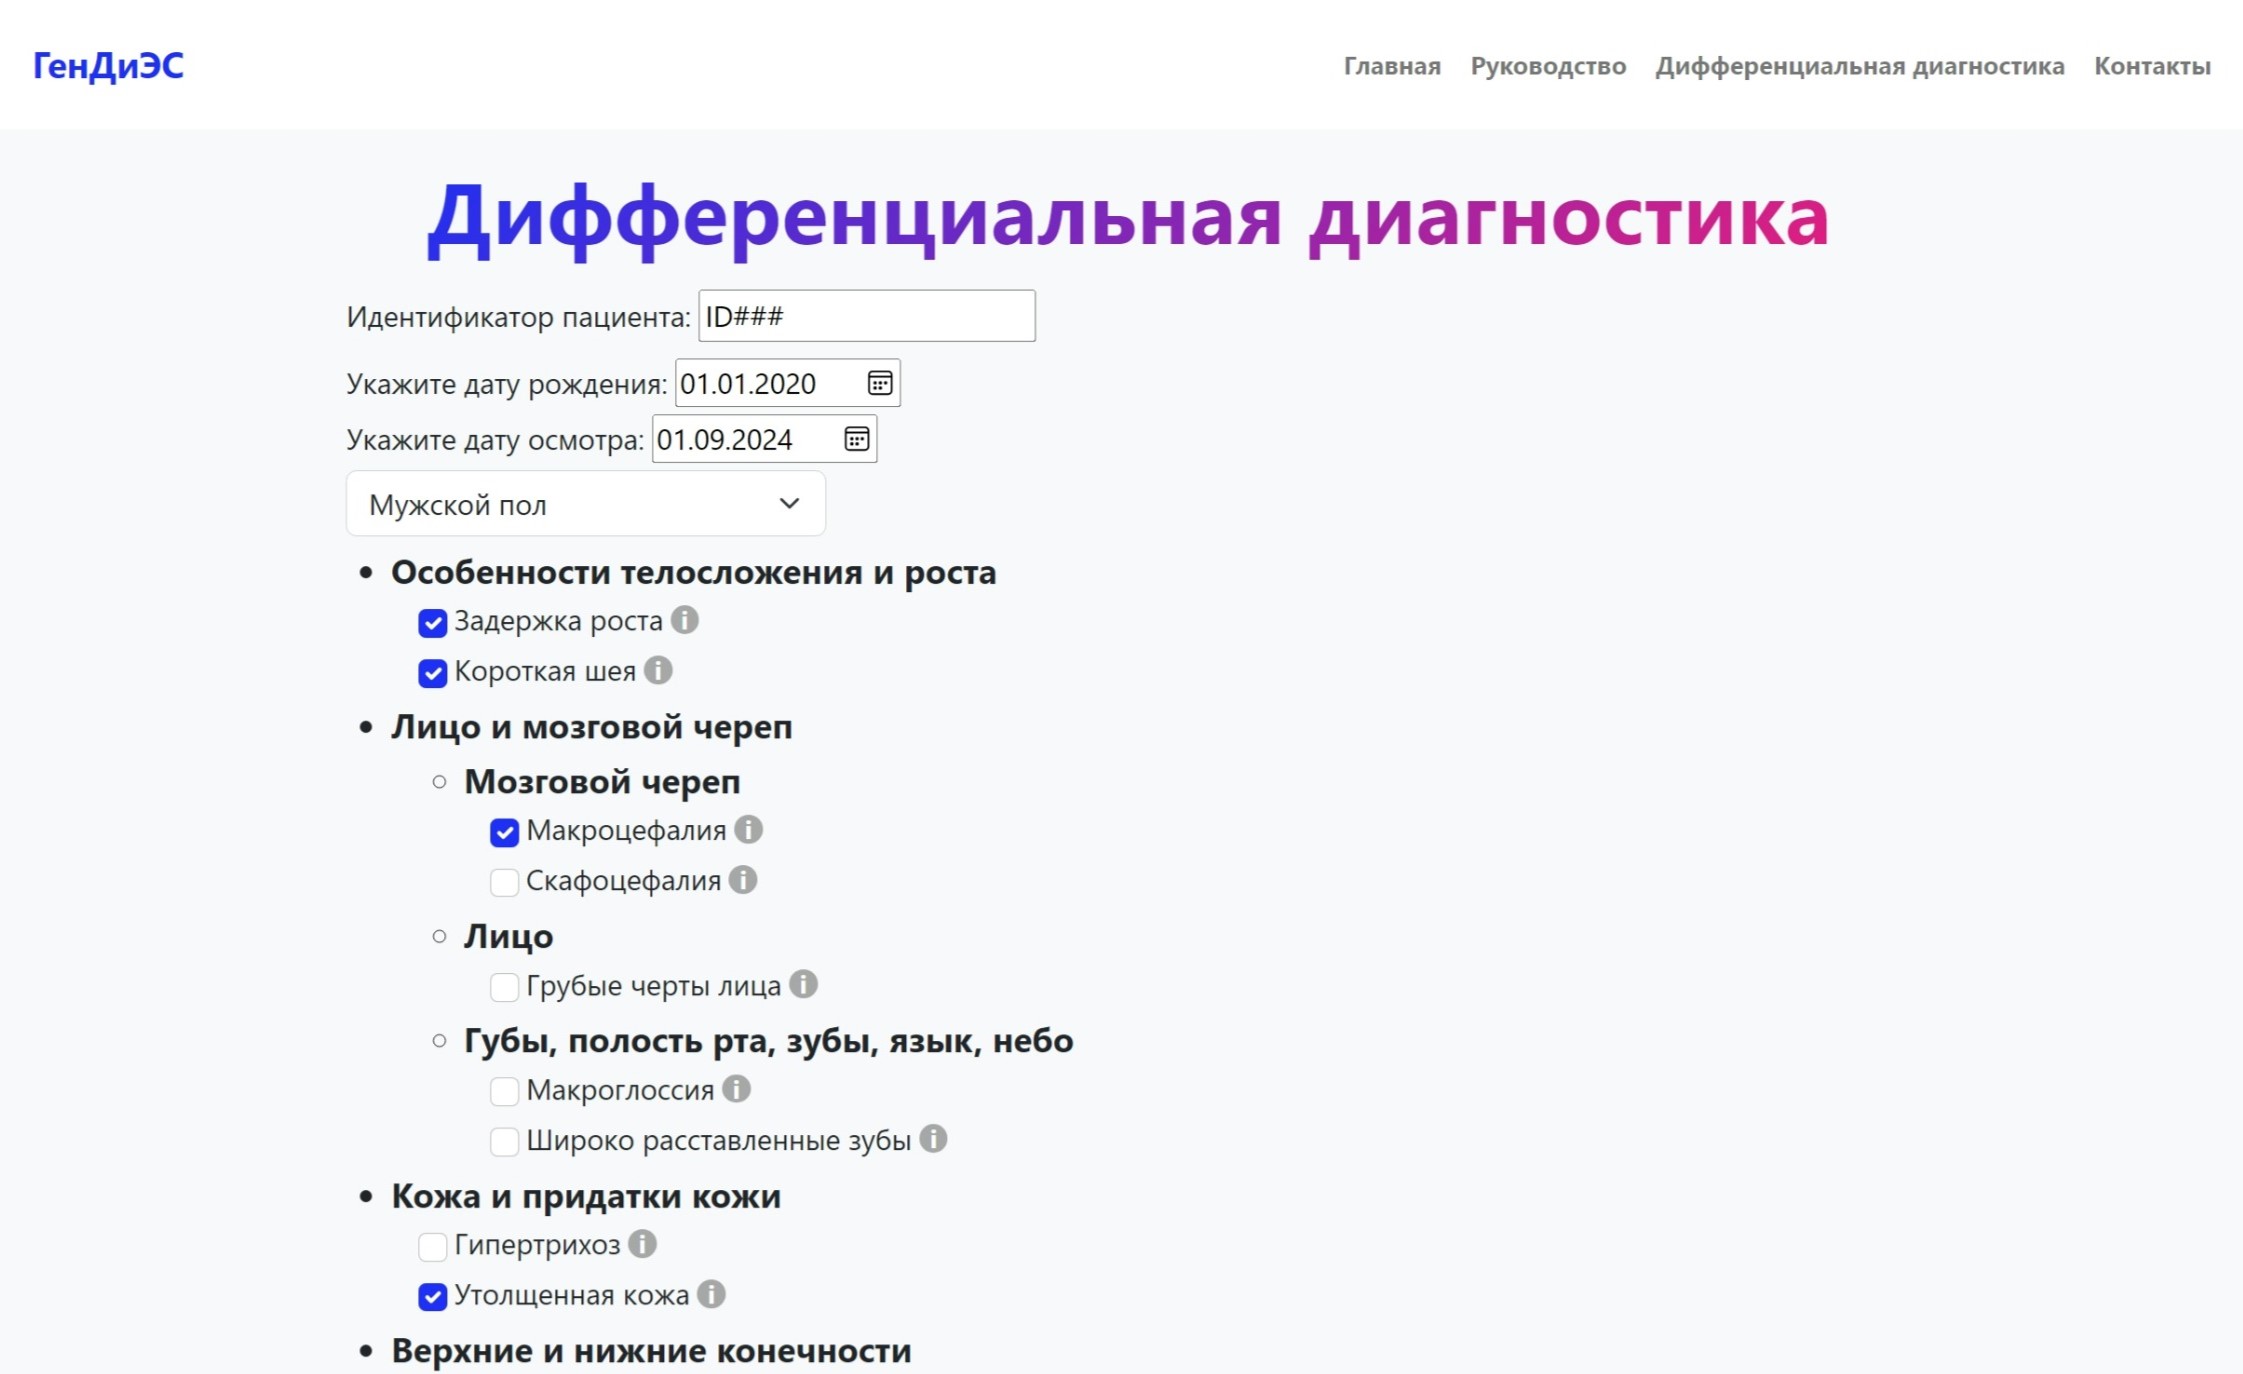The width and height of the screenshot is (2243, 1374).
Task: Open the Контакты menu item
Action: pyautogui.click(x=2152, y=66)
